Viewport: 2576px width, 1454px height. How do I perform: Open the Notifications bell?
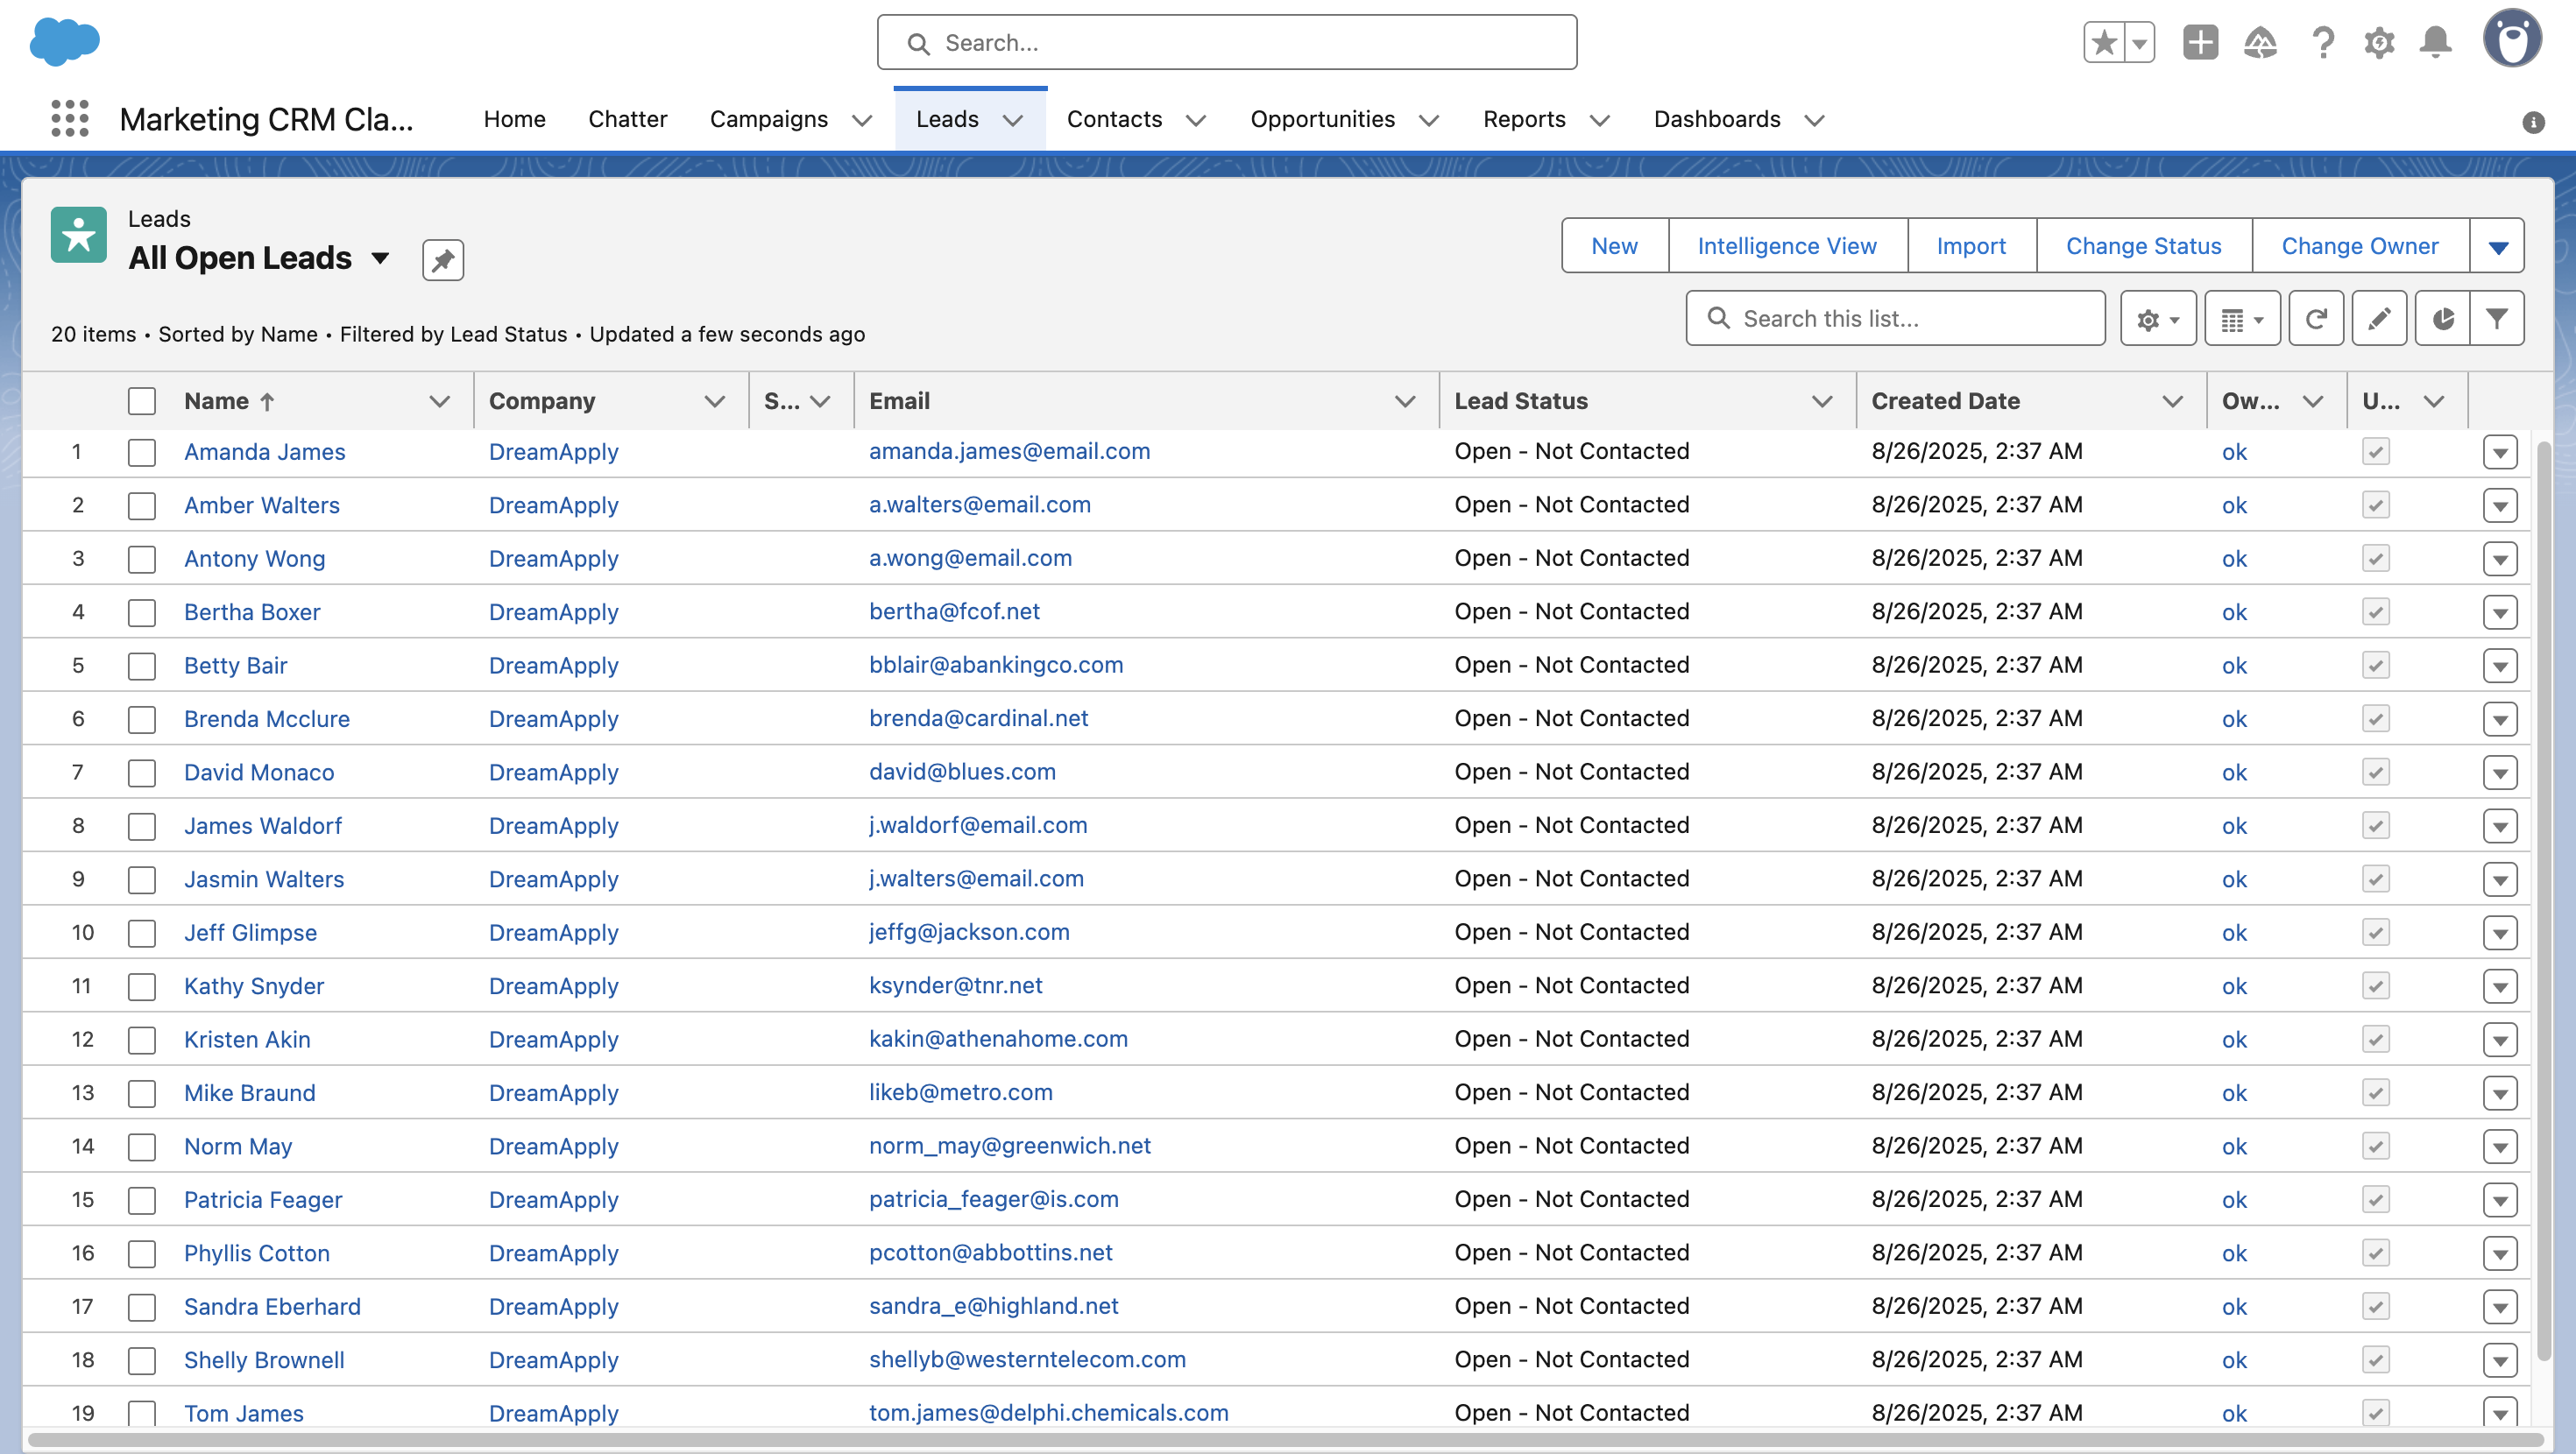point(2436,43)
